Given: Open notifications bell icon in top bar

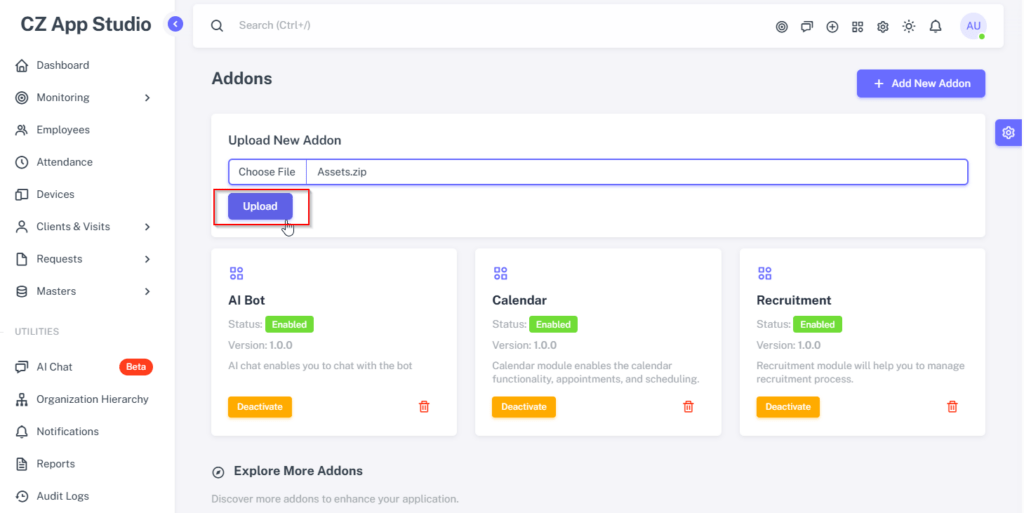Looking at the screenshot, I should click(935, 26).
